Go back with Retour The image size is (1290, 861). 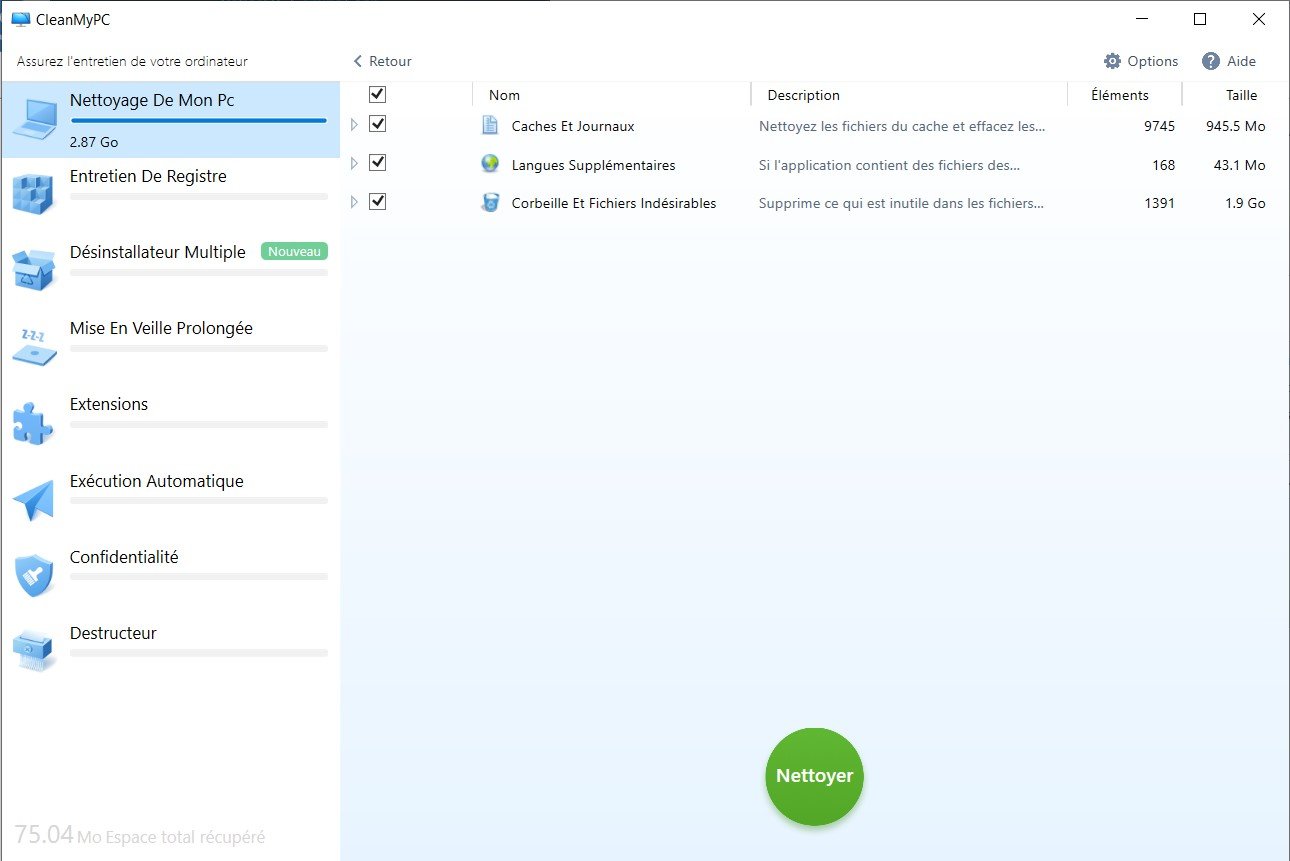click(x=382, y=61)
